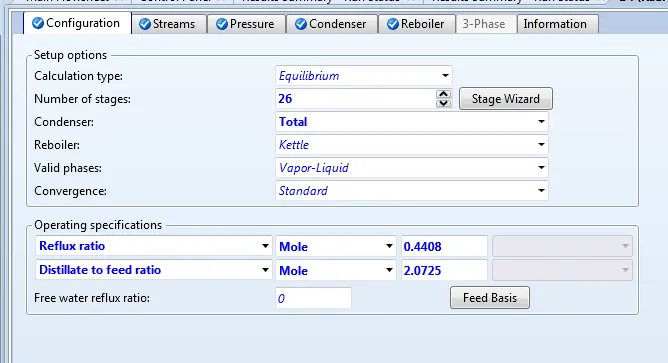Switch to the Pressure tab
The image size is (668, 363).
pyautogui.click(x=246, y=24)
